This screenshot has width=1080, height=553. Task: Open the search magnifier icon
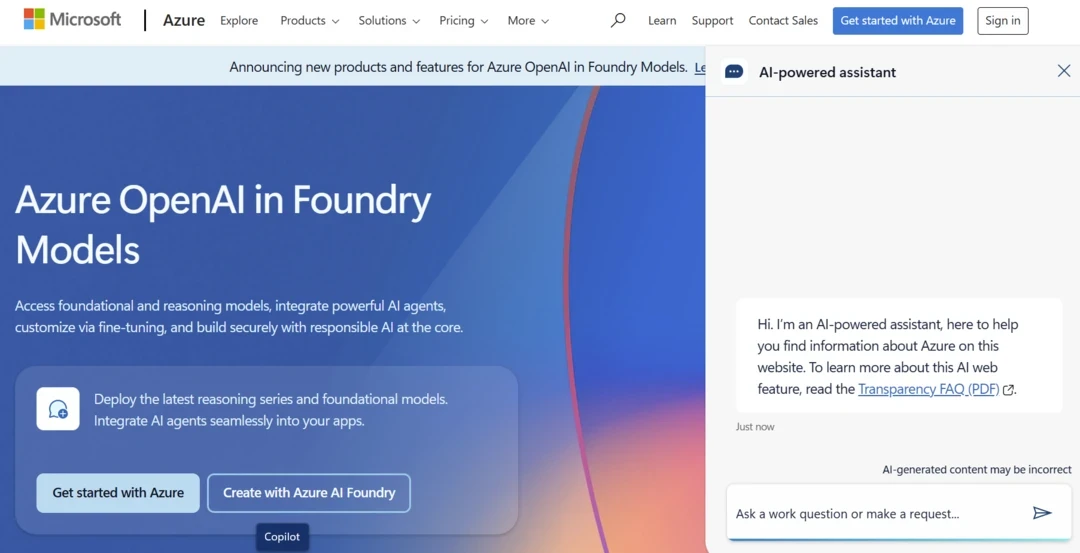pyautogui.click(x=618, y=20)
